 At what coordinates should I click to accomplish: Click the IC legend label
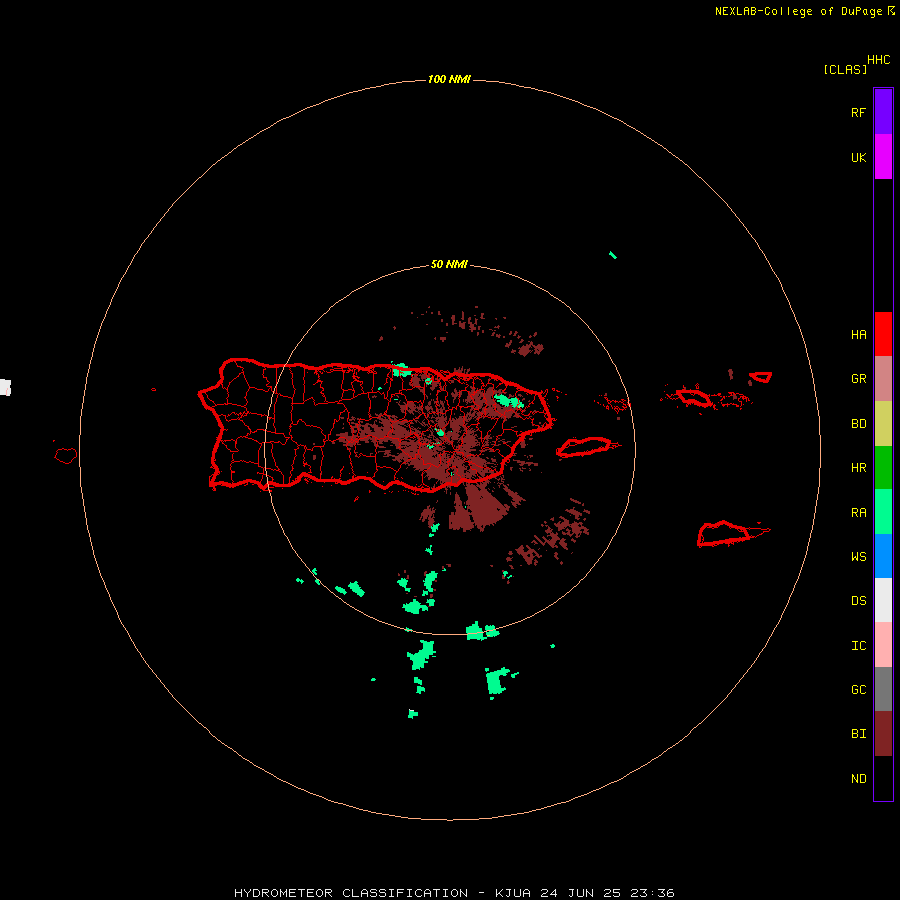tap(858, 646)
